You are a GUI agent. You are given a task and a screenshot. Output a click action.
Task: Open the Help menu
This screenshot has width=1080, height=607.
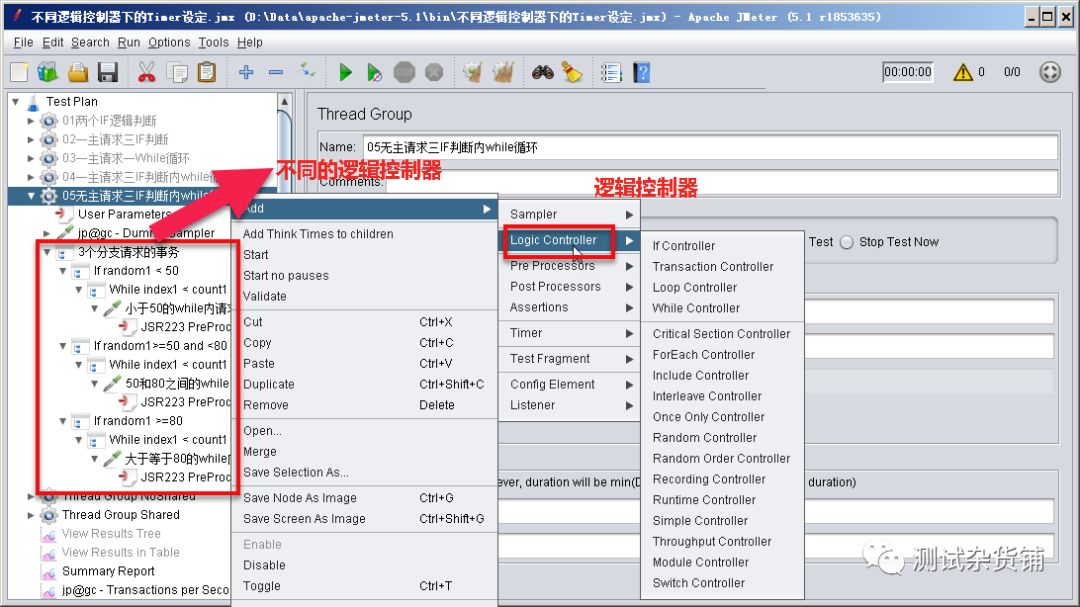coord(249,42)
